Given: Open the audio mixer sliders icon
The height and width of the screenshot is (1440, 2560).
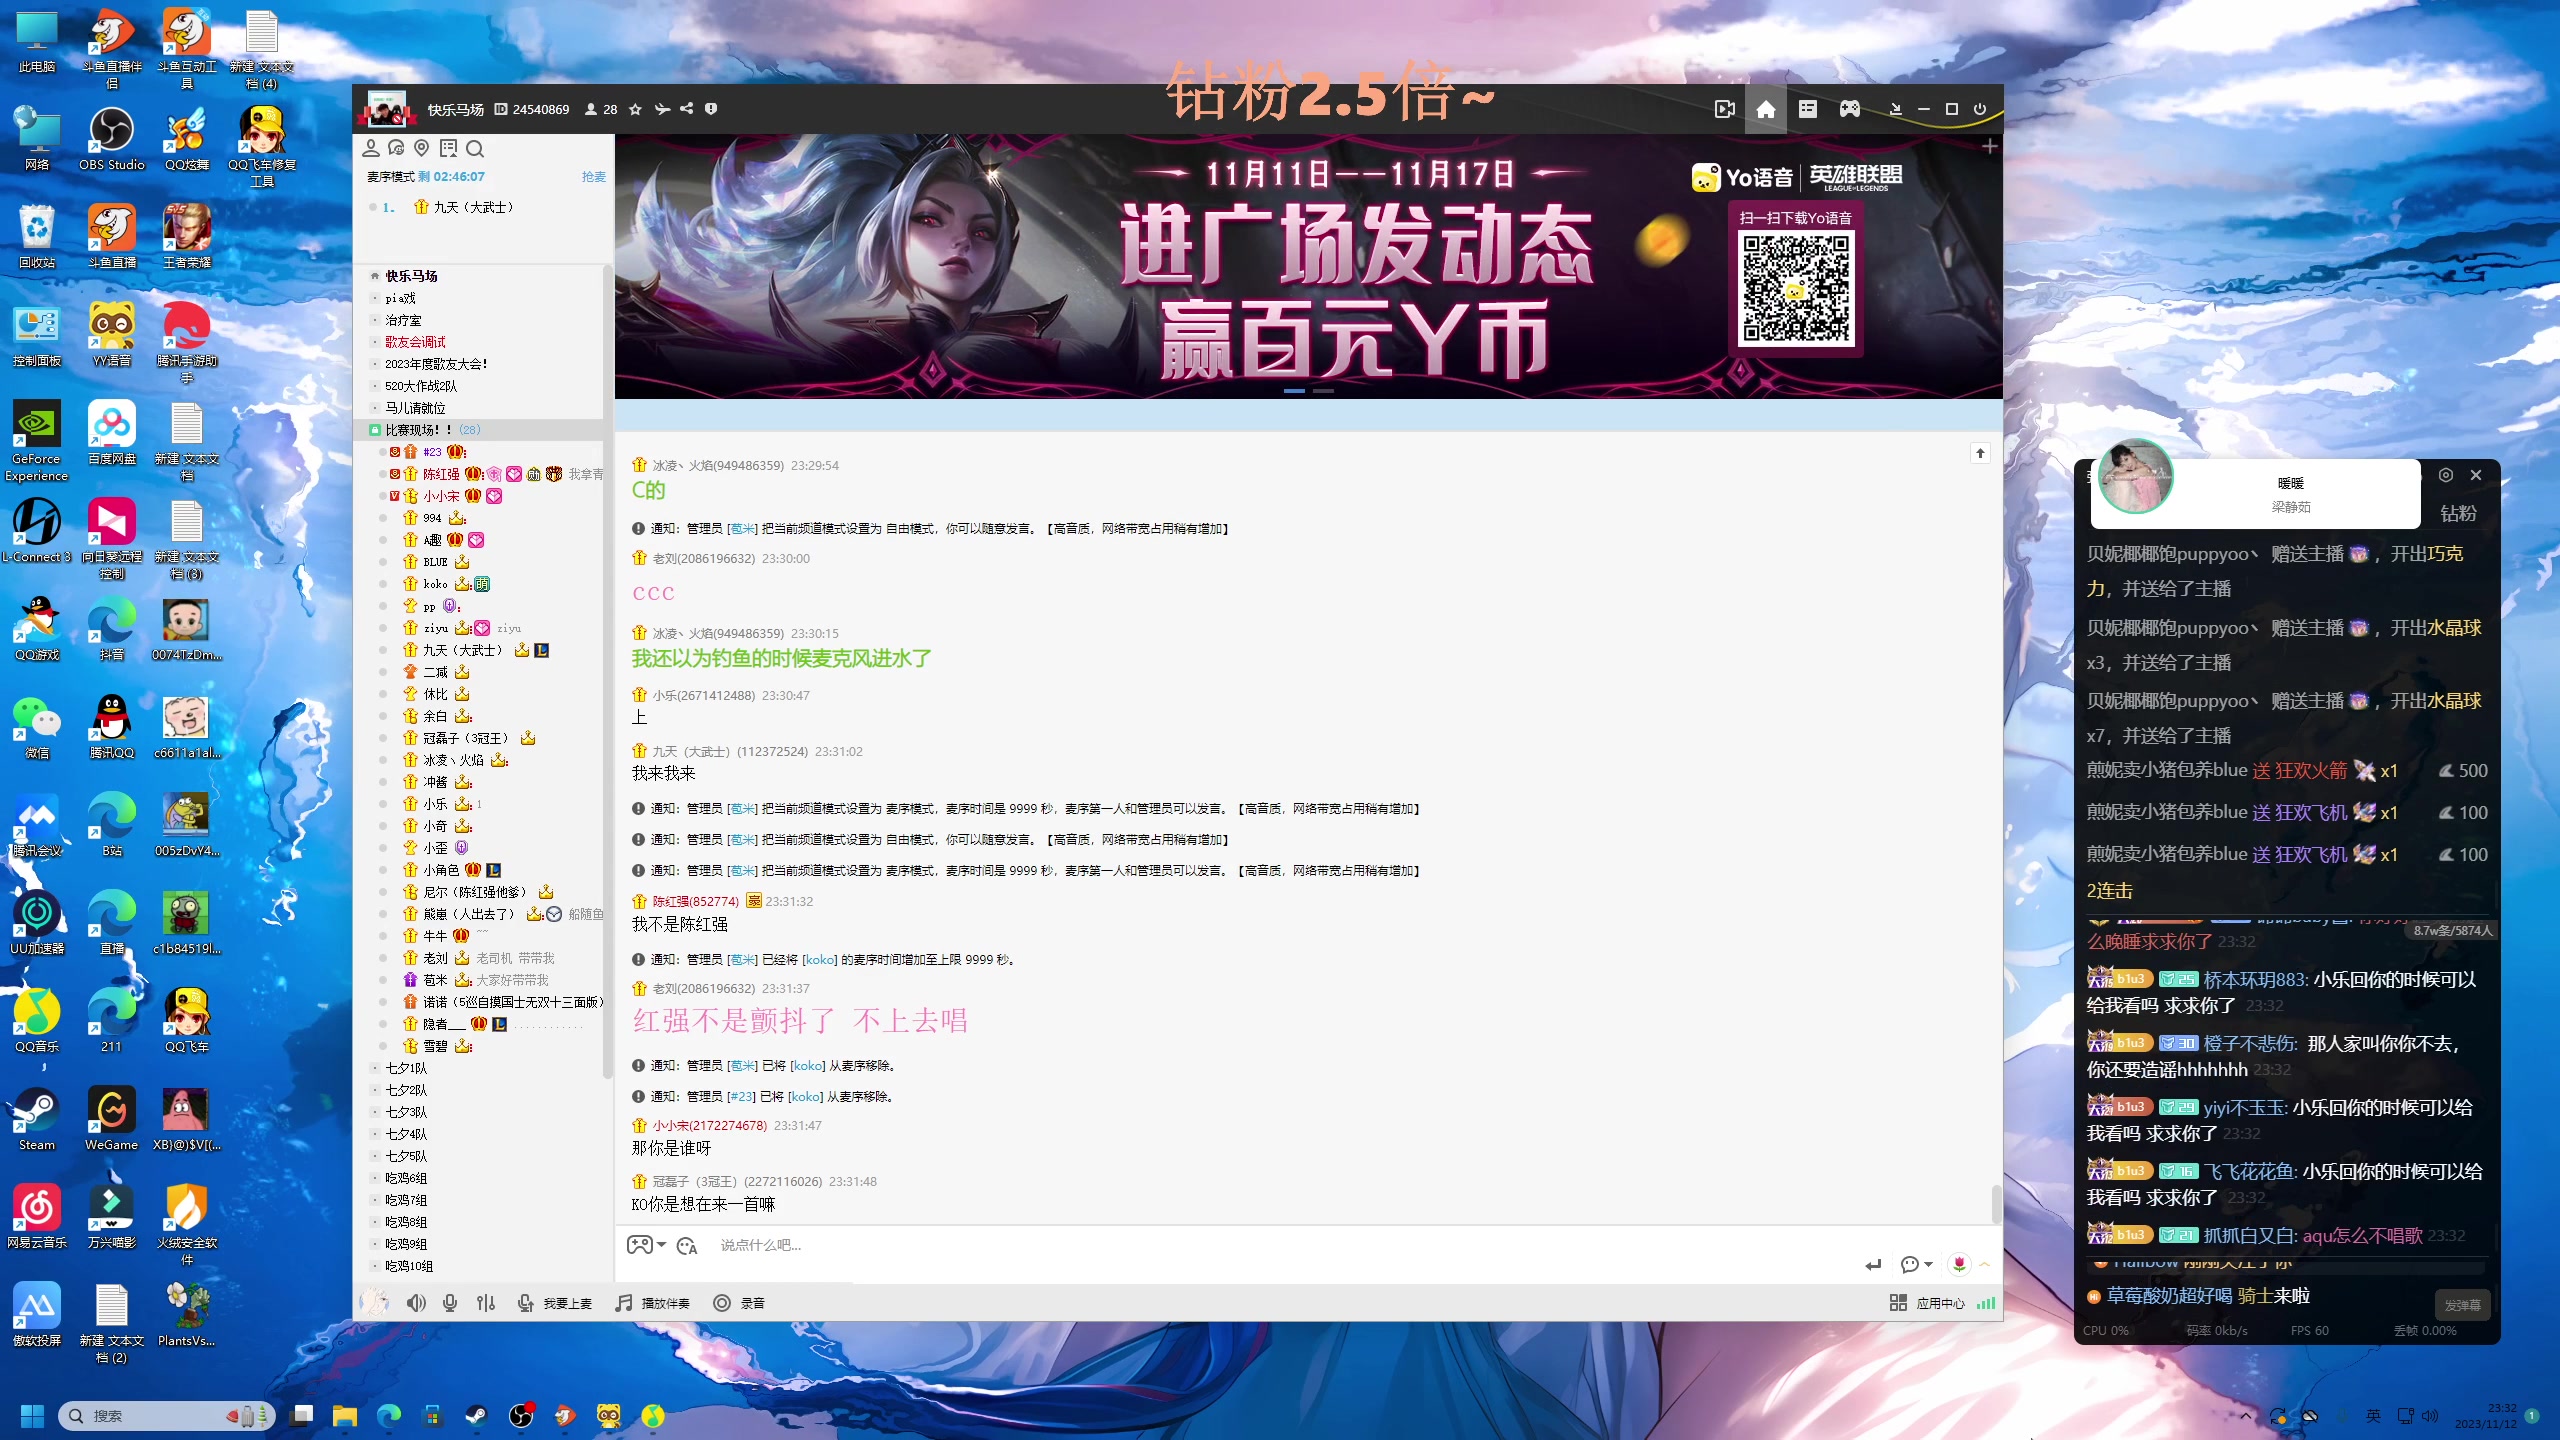Looking at the screenshot, I should click(486, 1303).
